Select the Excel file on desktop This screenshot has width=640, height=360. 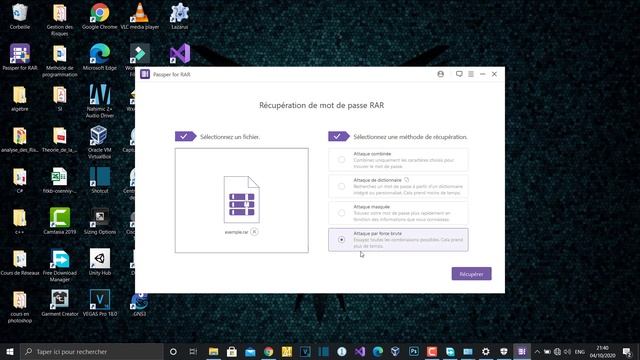(60, 180)
